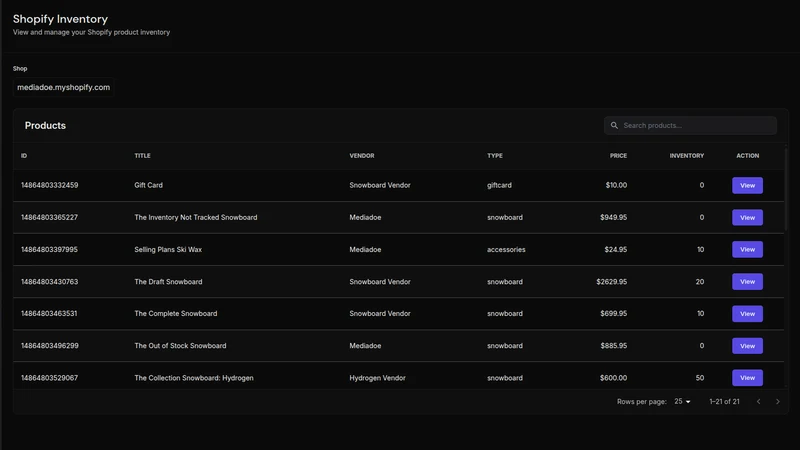
Task: View The Inventory Not Tracked Snowboard
Action: (x=747, y=217)
